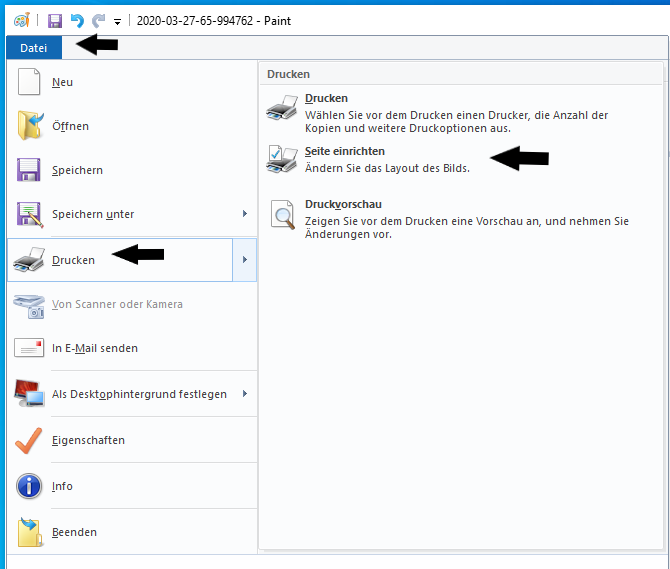The height and width of the screenshot is (569, 670).
Task: Open the Customize Quick Access Toolbar dropdown
Action: [117, 21]
